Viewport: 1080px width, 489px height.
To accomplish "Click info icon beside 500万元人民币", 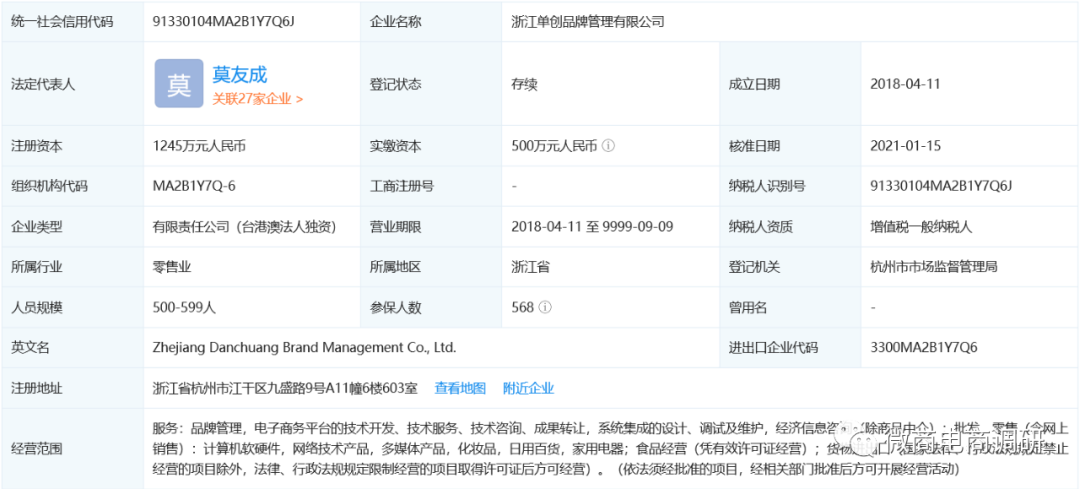I will point(608,146).
